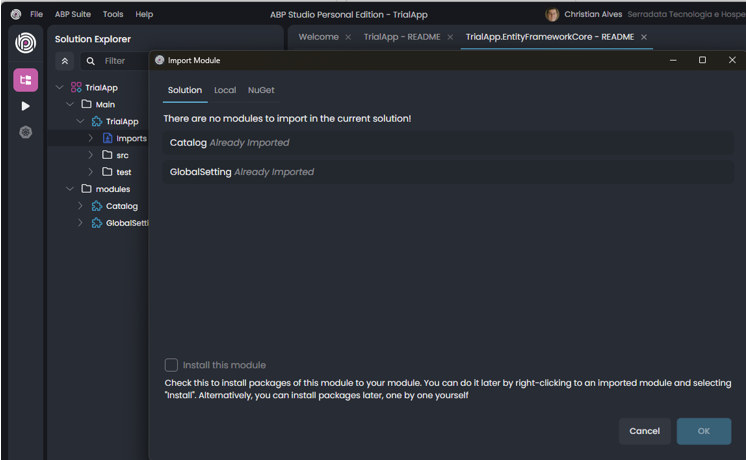Click the Cancel button
The image size is (746, 460).
pos(644,431)
